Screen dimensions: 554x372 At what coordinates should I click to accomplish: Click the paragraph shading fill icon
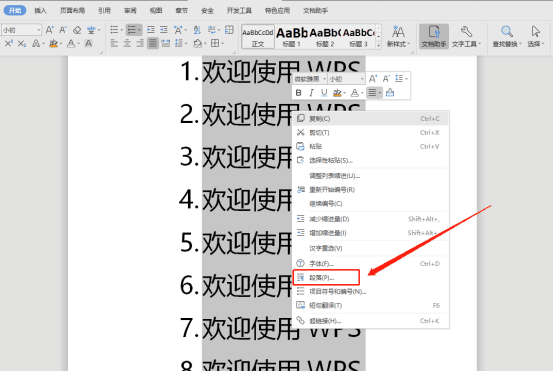point(198,43)
